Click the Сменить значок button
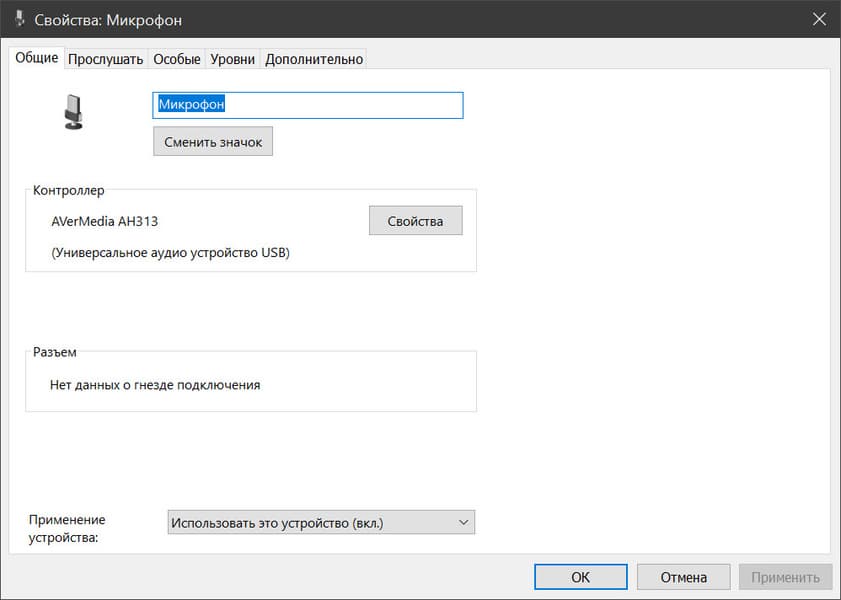This screenshot has height=600, width=841. (213, 142)
